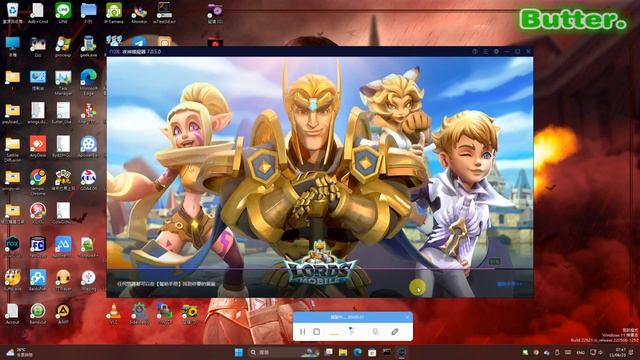Click the blue link in Lords Mobile loading screen
Screen dimensions: 640x360
click(509, 284)
